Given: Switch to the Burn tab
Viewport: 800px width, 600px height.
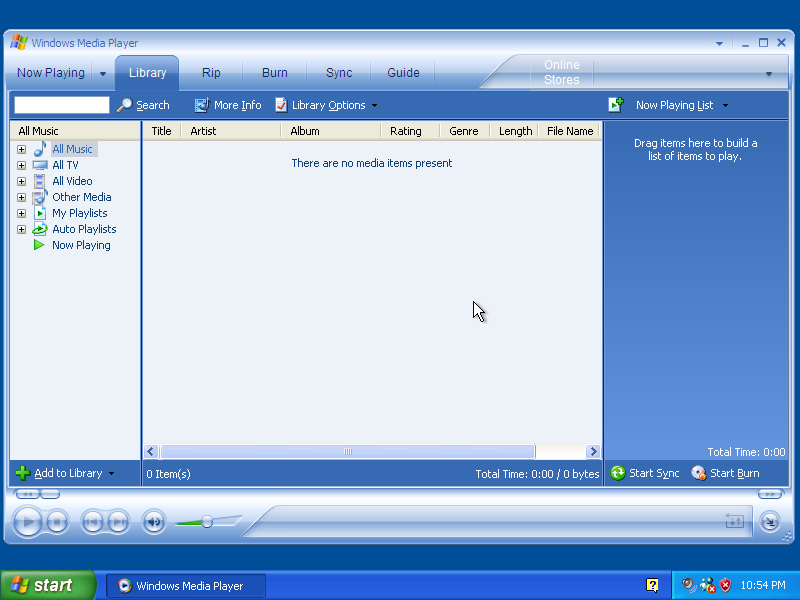Looking at the screenshot, I should tap(274, 73).
